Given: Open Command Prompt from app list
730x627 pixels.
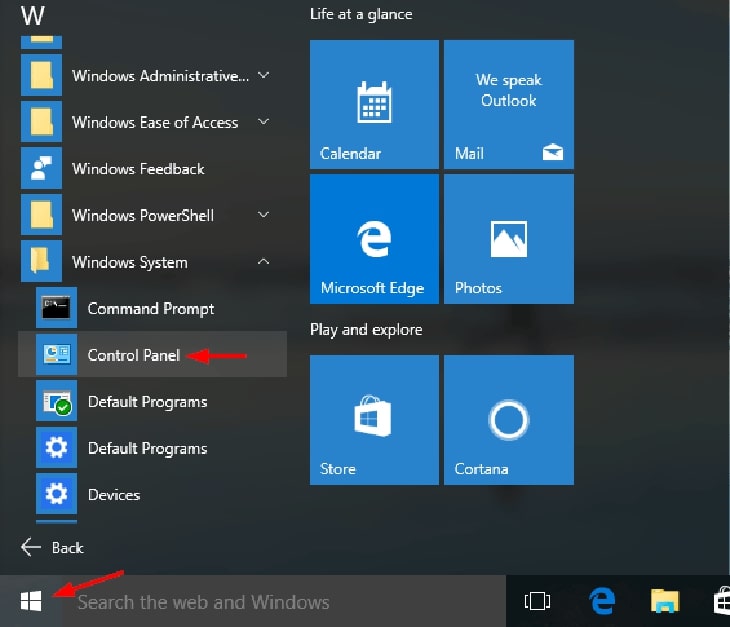Looking at the screenshot, I should point(150,309).
